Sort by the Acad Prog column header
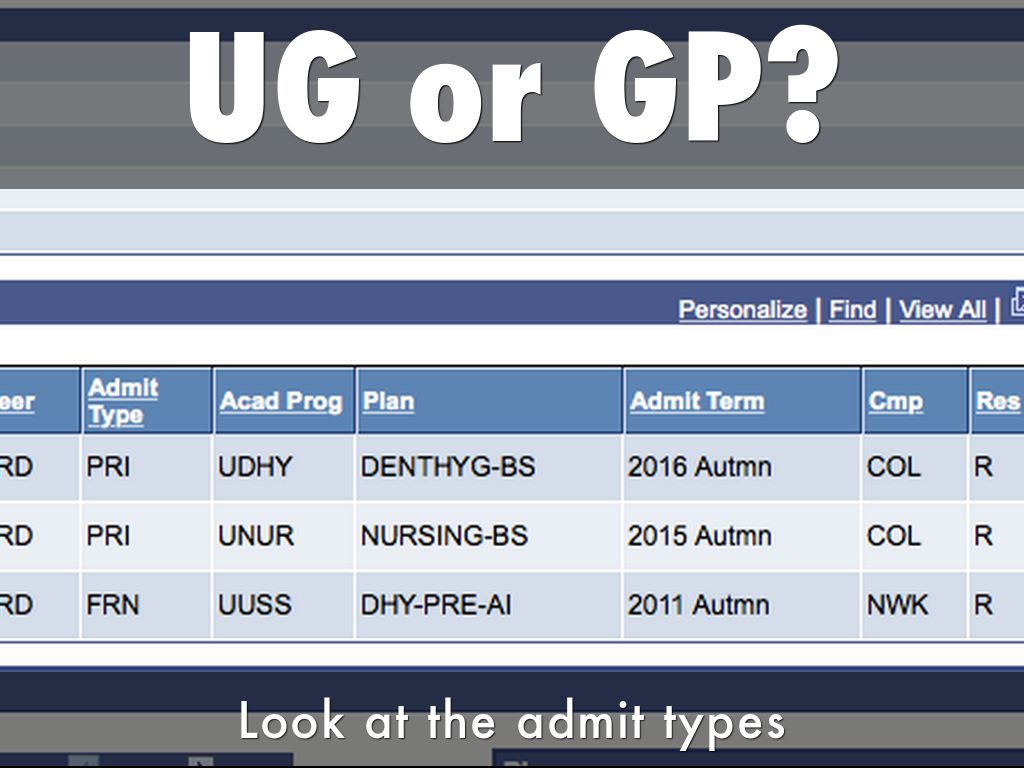Viewport: 1024px width, 768px height. coord(281,401)
